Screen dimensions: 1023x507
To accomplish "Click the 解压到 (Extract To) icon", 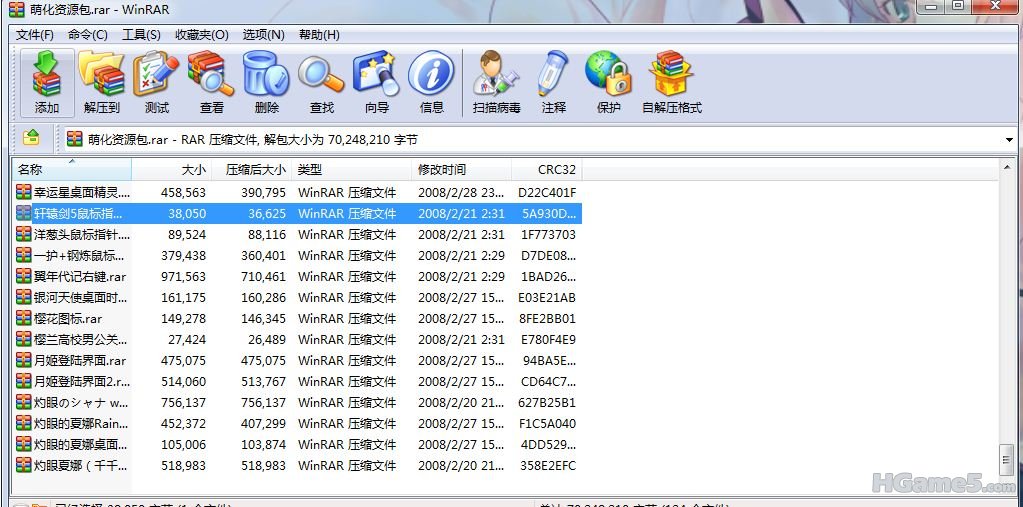I will pos(101,82).
